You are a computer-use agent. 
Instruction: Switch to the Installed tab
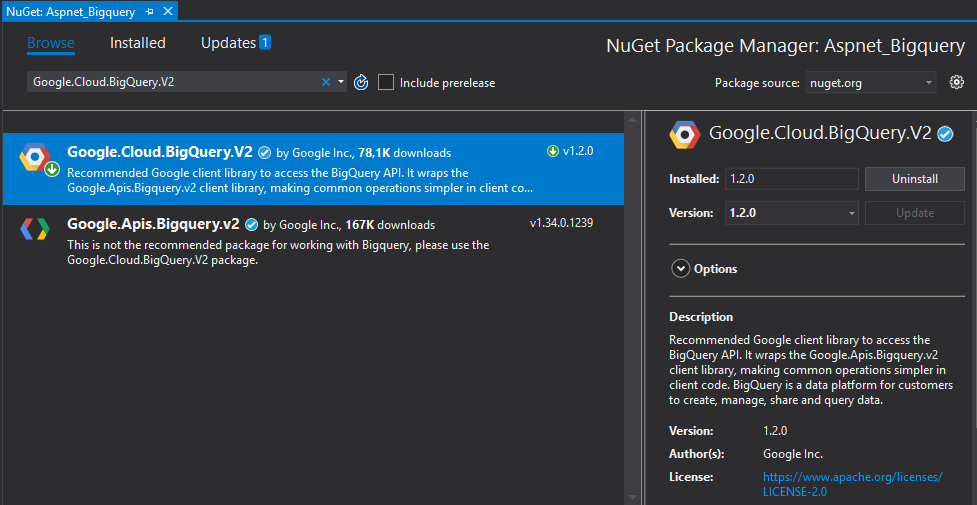(138, 43)
